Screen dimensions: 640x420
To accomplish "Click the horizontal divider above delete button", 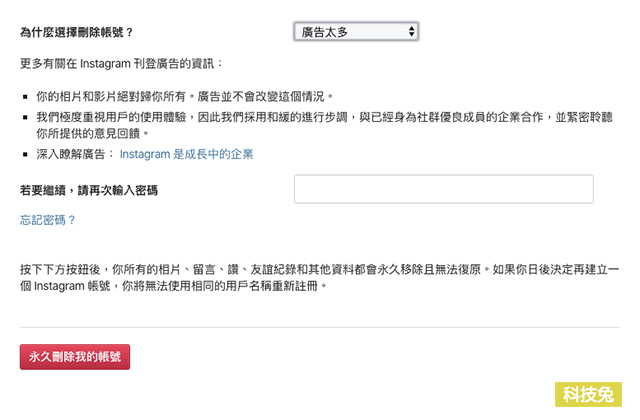I will click(x=320, y=327).
